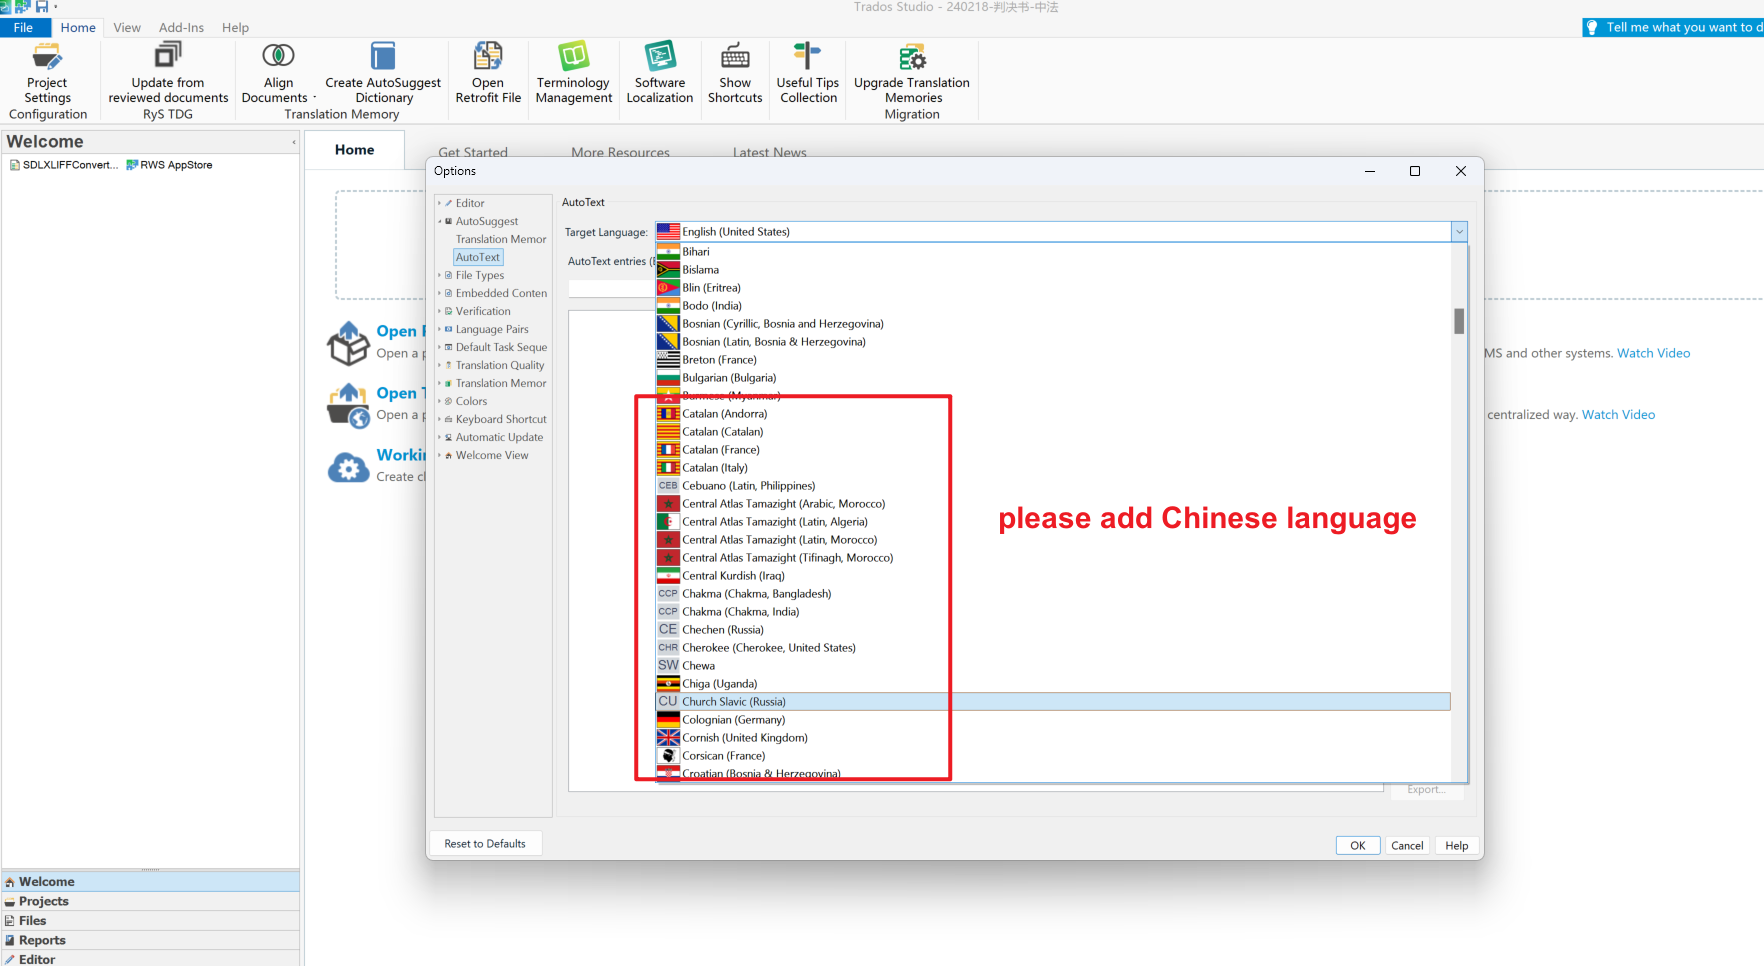The image size is (1764, 966).
Task: Select Bulgarian (Bulgaria) in the list
Action: [x=1053, y=378]
